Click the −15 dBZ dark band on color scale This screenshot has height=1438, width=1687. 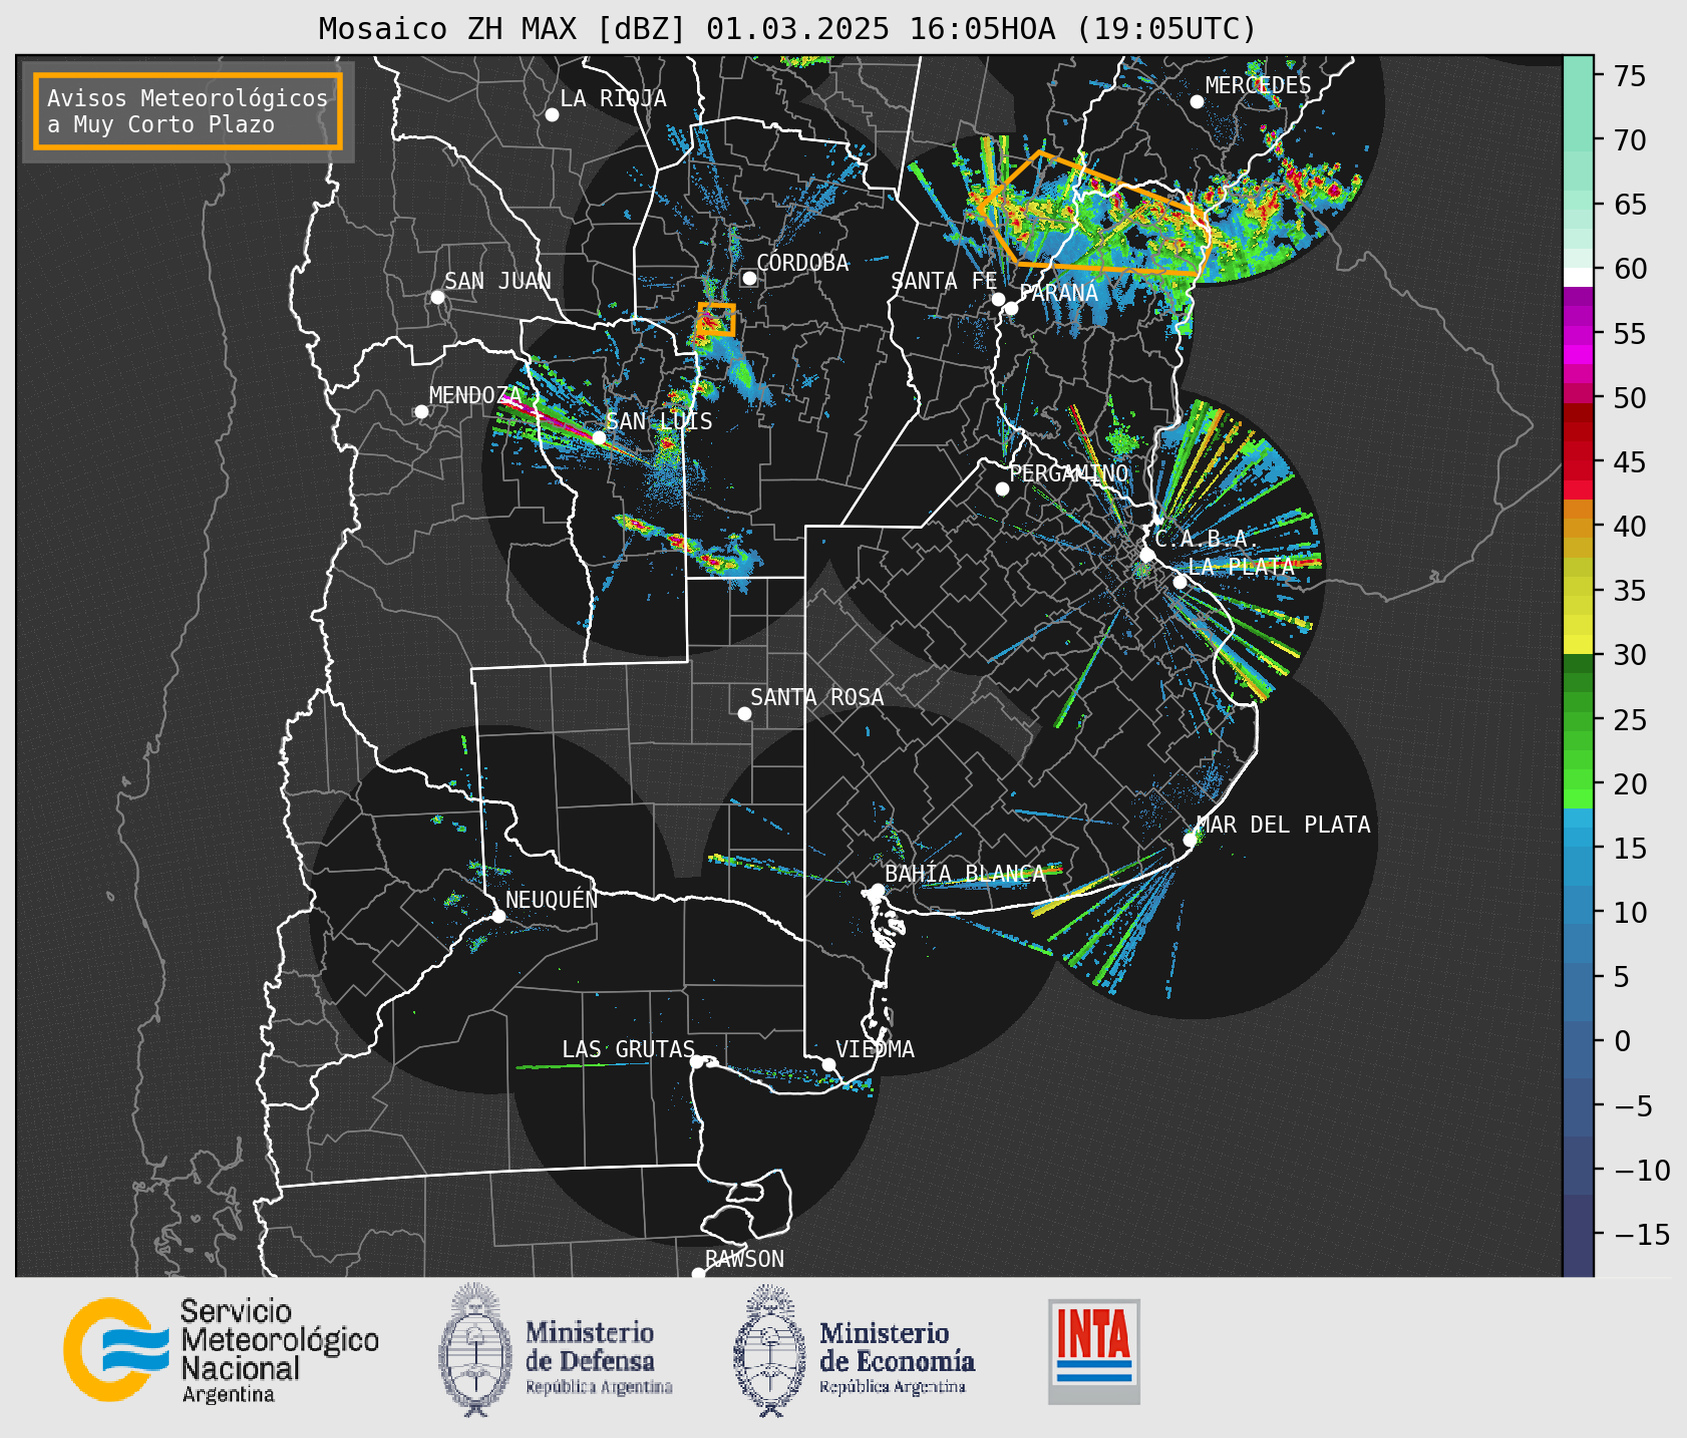tap(1578, 1234)
